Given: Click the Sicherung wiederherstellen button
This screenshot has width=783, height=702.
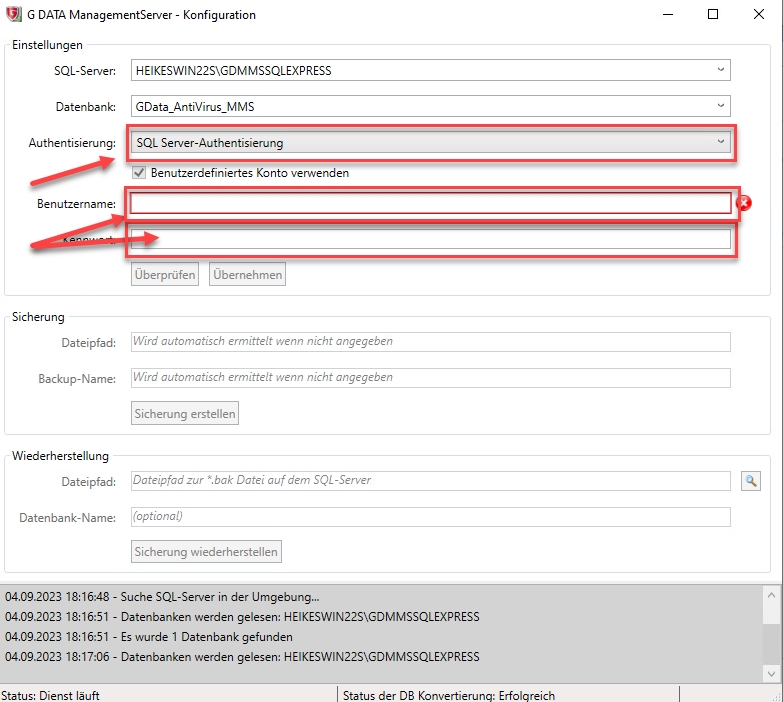Looking at the screenshot, I should coord(206,552).
